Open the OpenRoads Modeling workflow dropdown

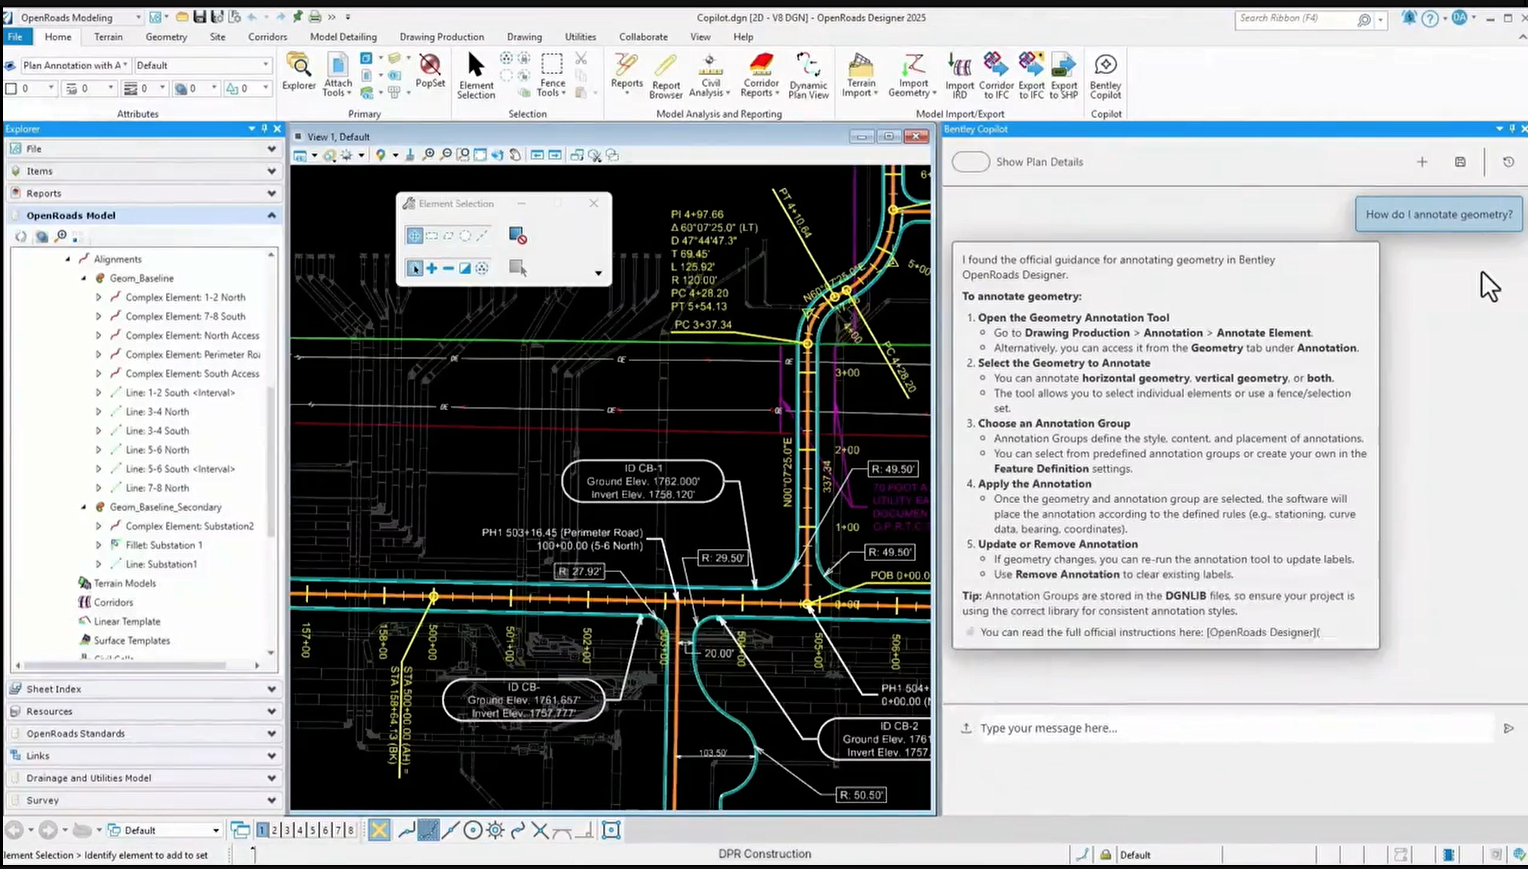pyautogui.click(x=80, y=17)
